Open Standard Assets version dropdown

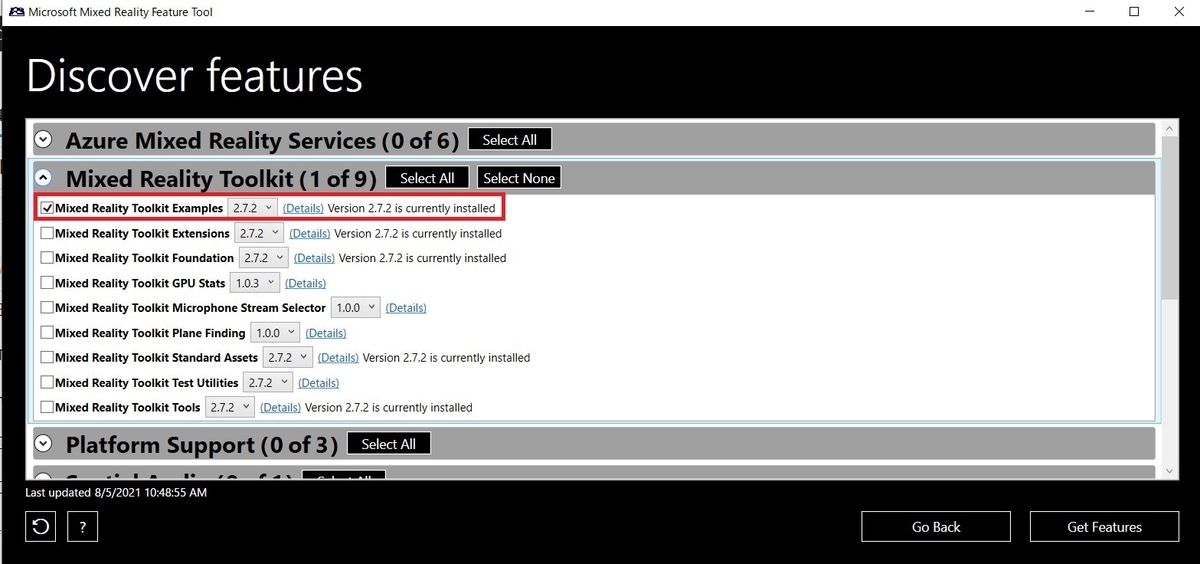tap(287, 357)
